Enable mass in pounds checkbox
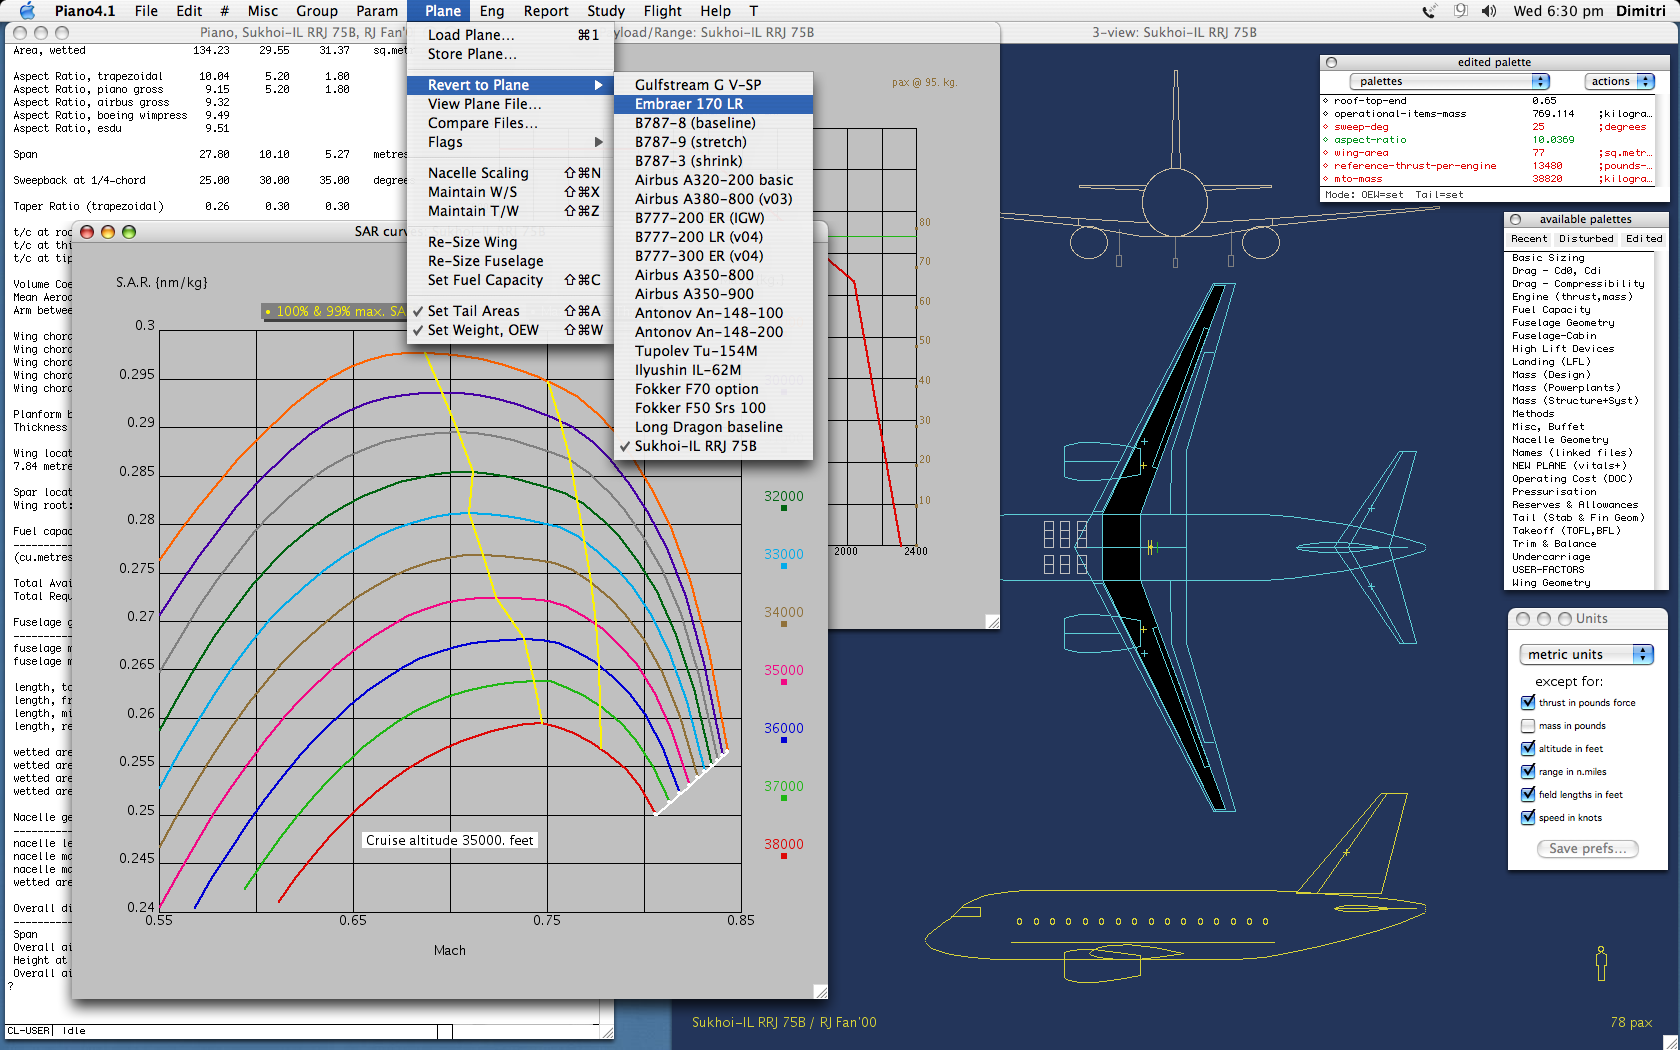1680x1050 pixels. tap(1528, 726)
